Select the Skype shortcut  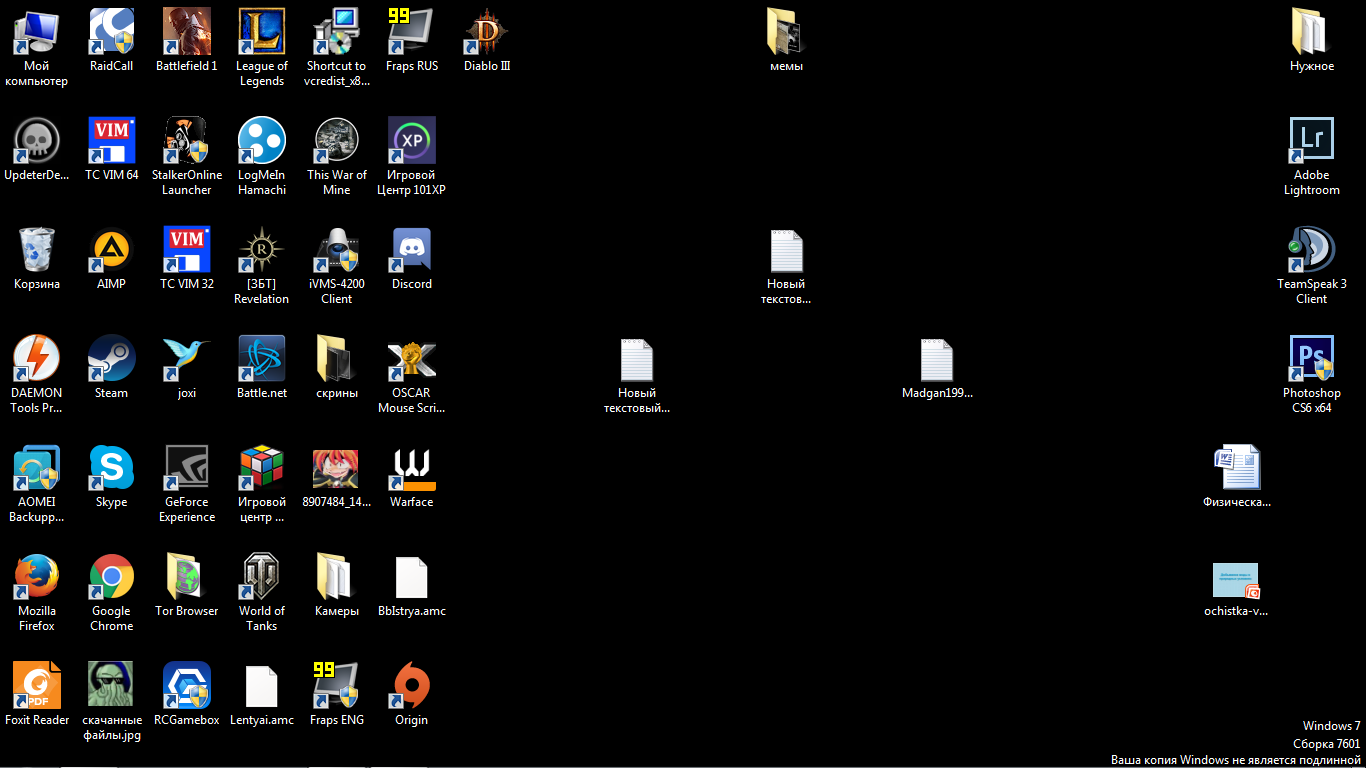111,468
